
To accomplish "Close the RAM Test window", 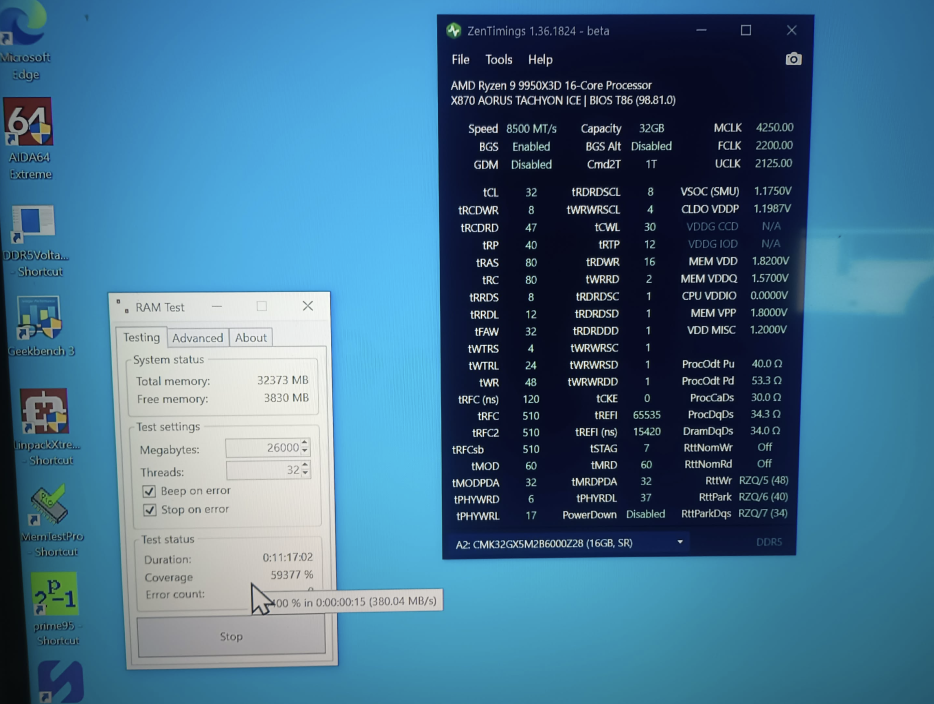I will 307,306.
